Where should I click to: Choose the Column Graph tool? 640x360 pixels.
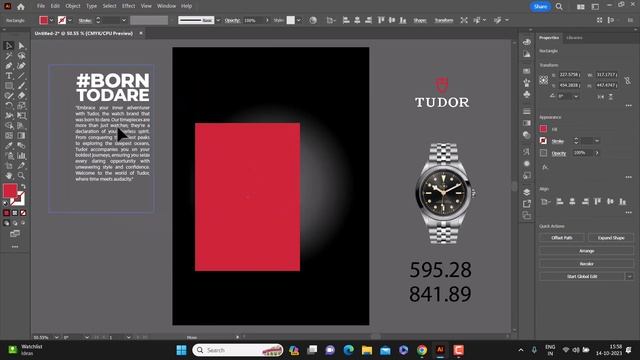click(x=21, y=156)
